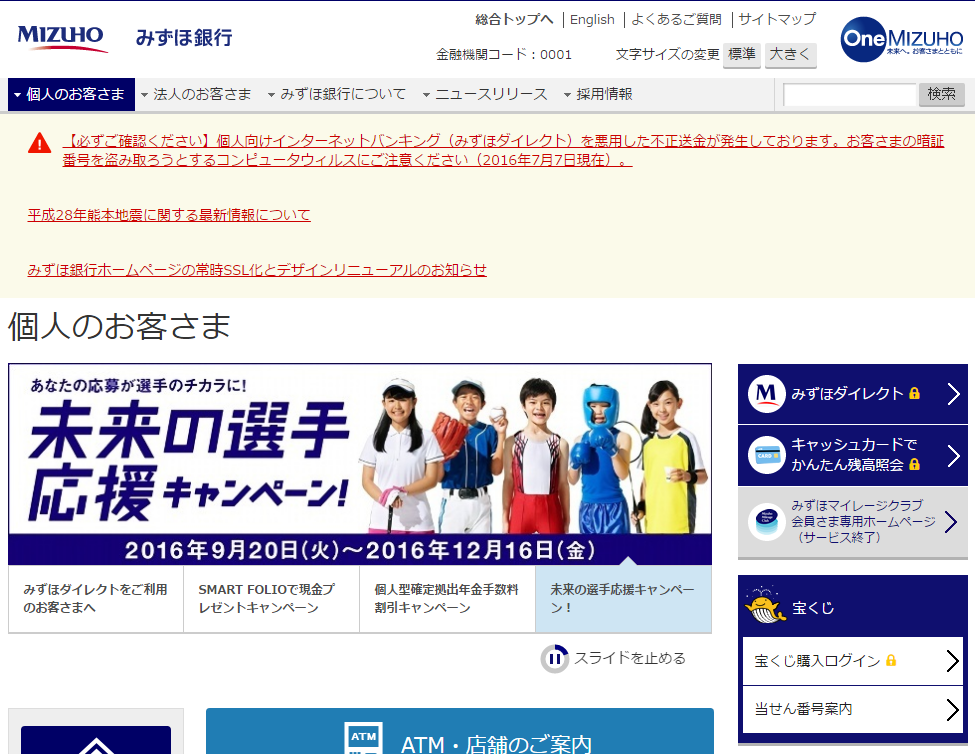Click the Mizuho Mileage Club icon
Screen dimensions: 975x754
(766, 521)
